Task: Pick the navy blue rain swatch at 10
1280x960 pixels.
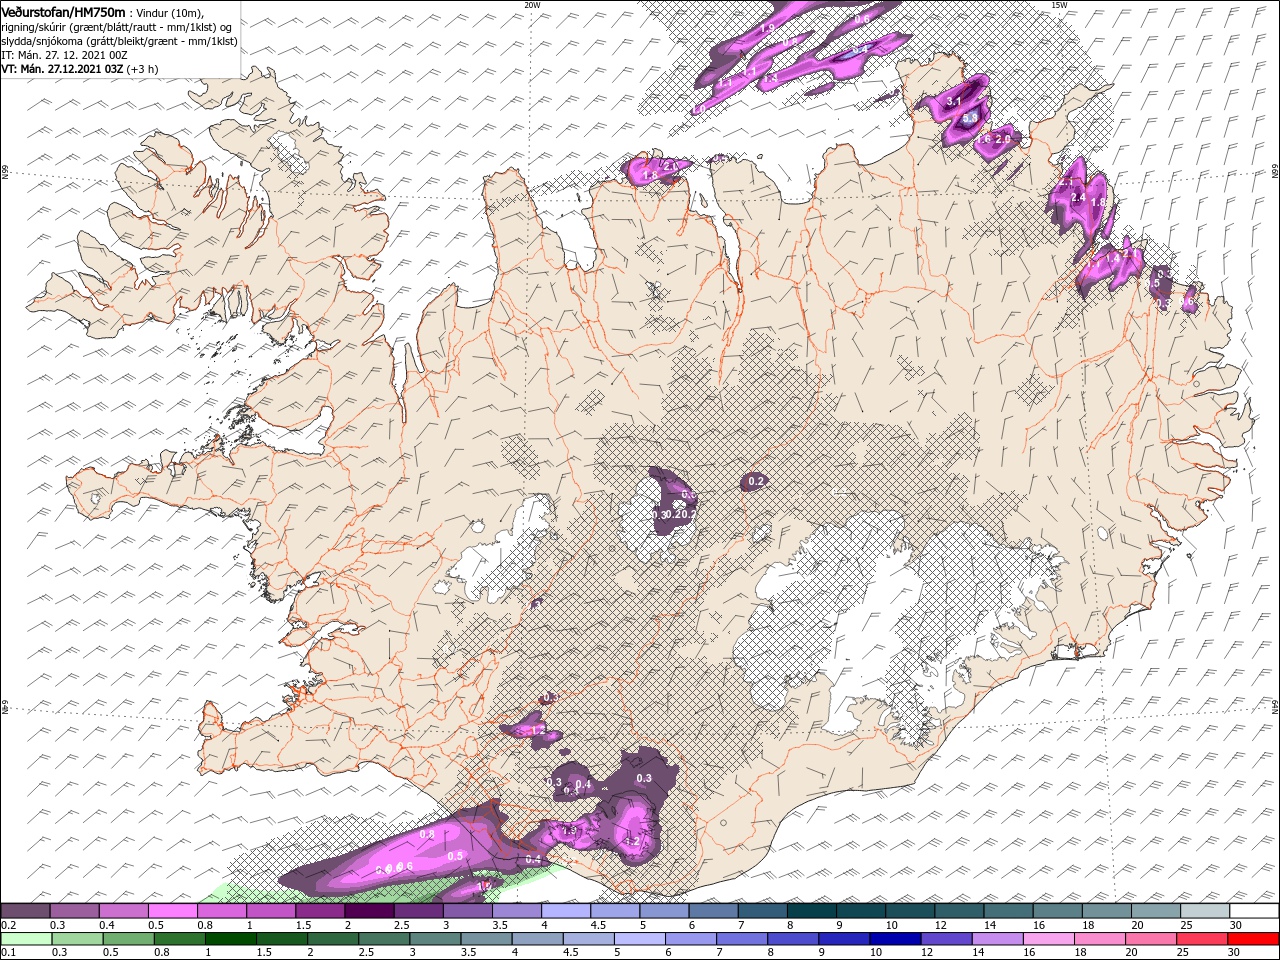Action: coord(896,939)
